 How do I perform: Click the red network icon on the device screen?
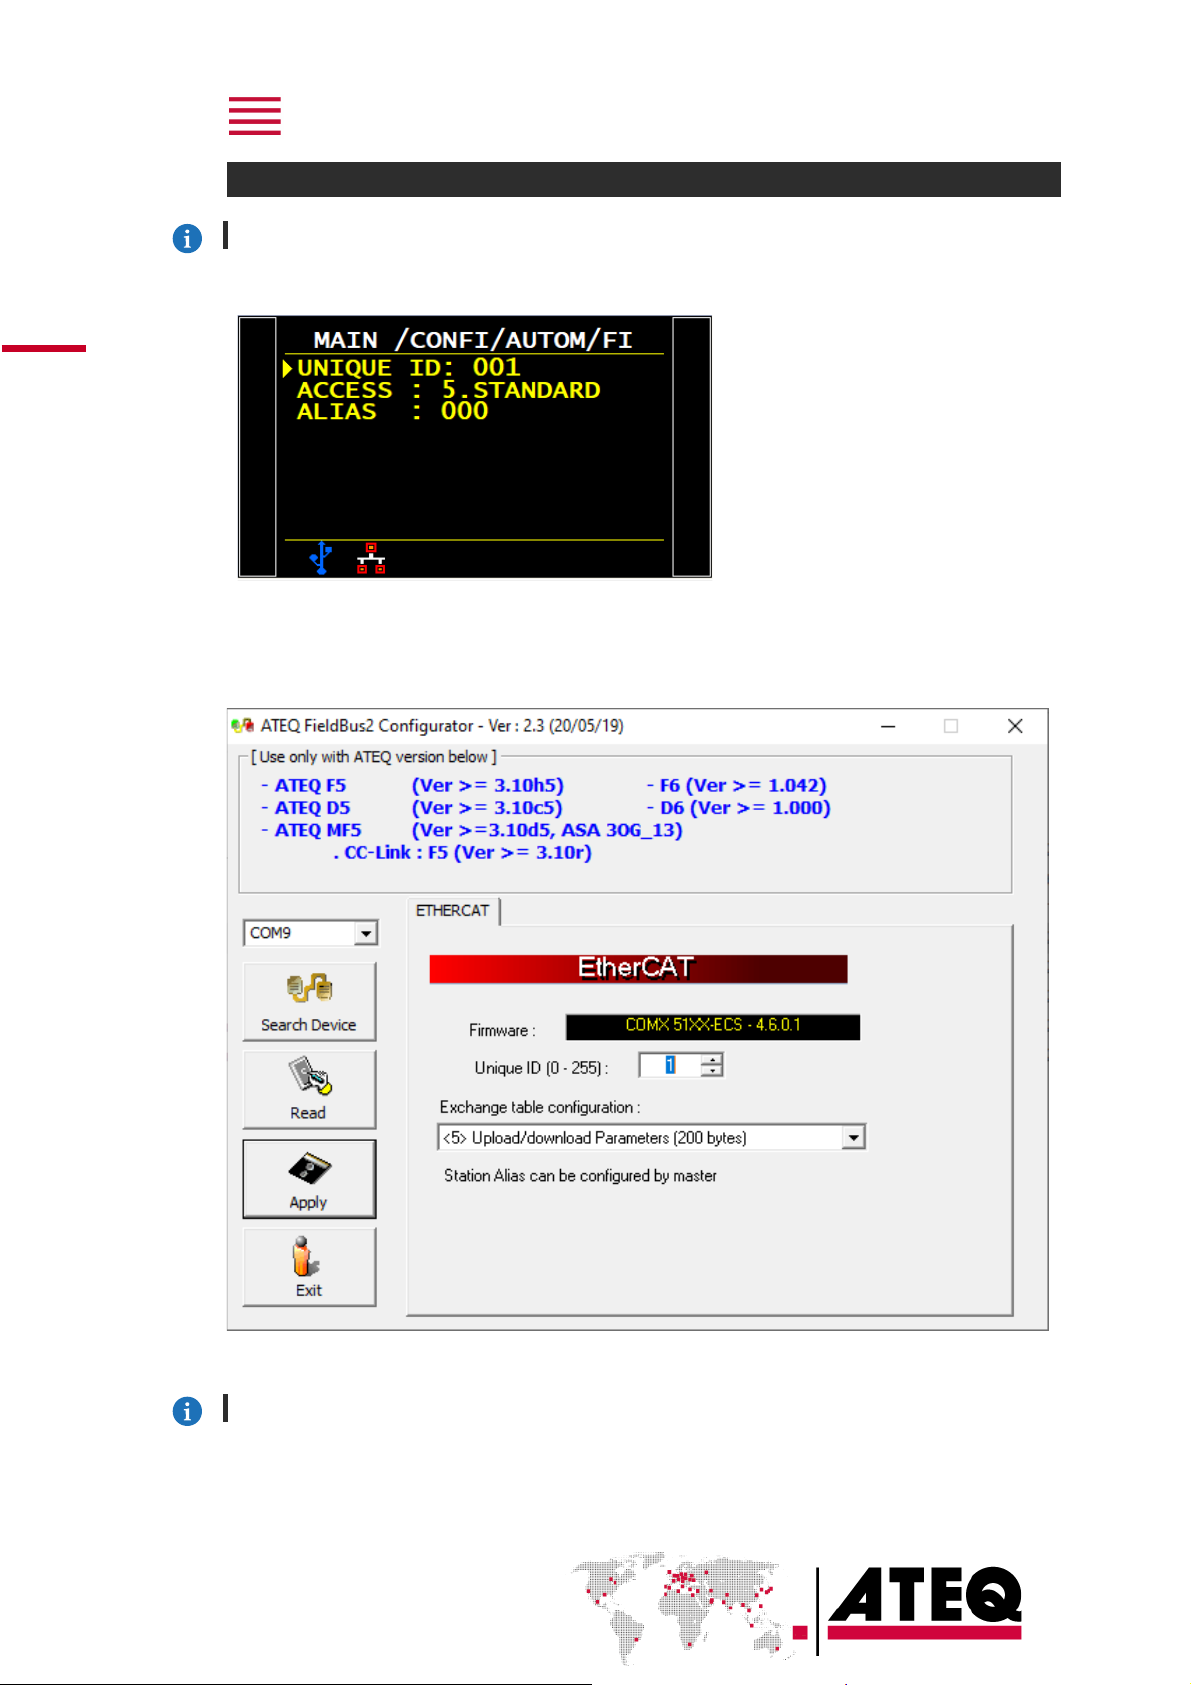pos(371,558)
